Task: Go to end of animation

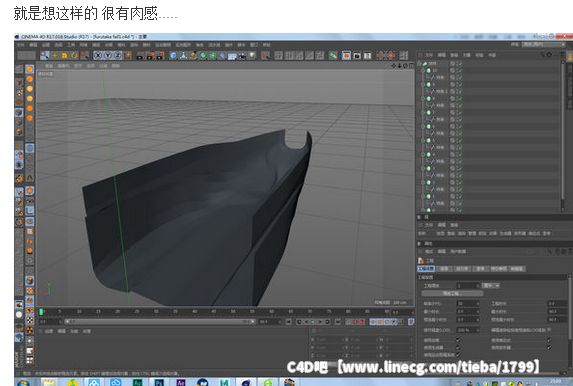Action: [x=338, y=322]
